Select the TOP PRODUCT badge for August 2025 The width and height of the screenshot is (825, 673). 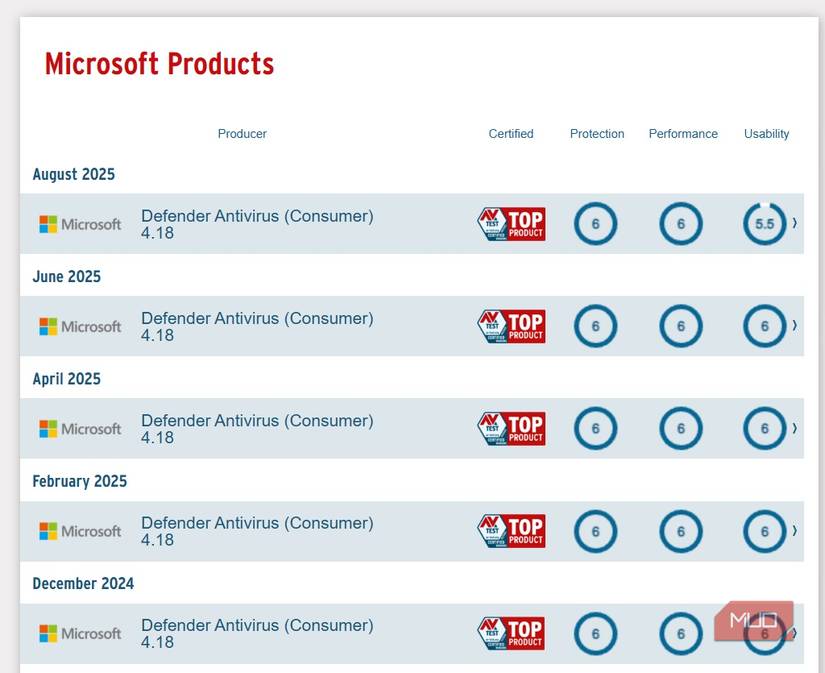pyautogui.click(x=511, y=224)
